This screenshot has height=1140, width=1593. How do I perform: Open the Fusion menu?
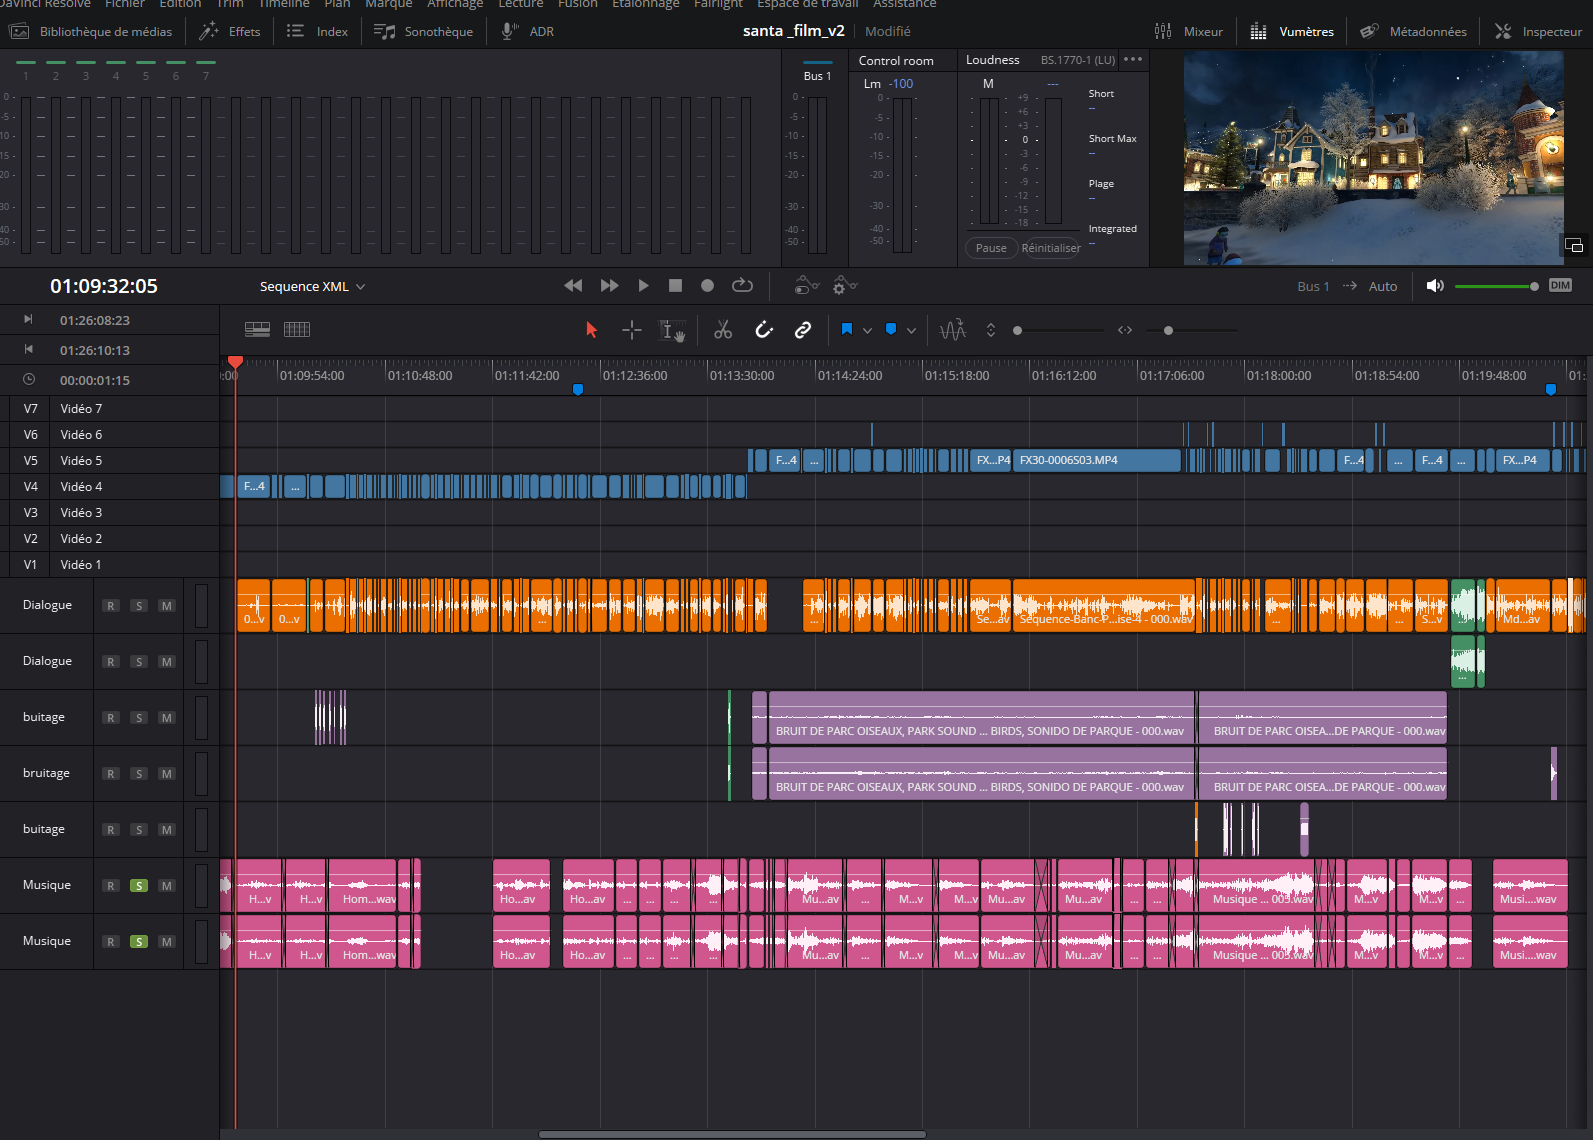click(577, 4)
